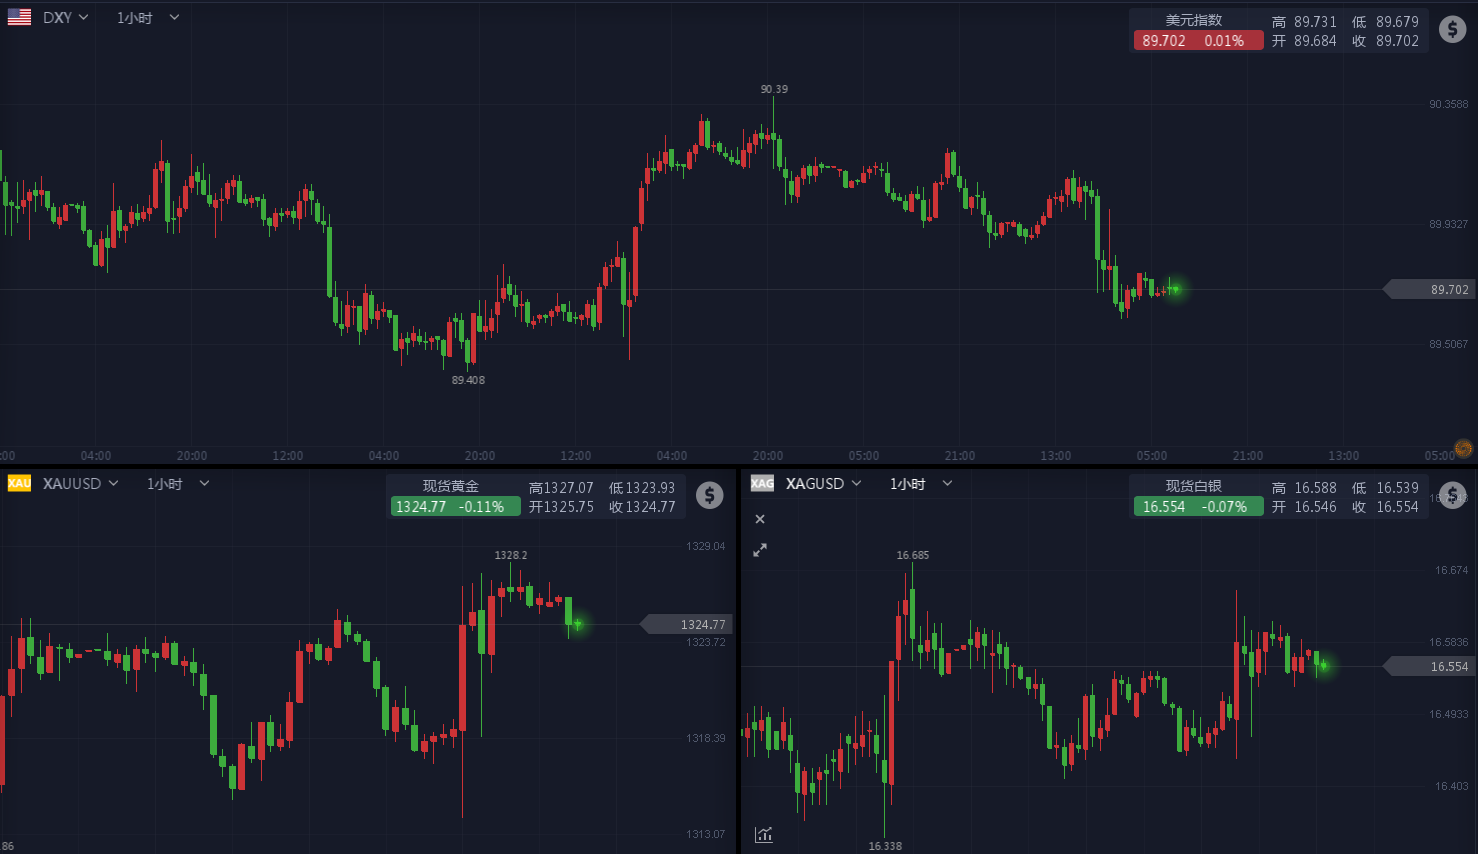Close the XAGUSD panel with the X icon

[x=760, y=519]
